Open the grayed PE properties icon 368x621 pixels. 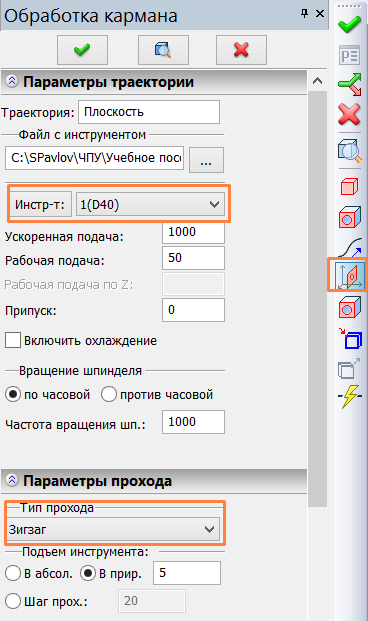349,55
